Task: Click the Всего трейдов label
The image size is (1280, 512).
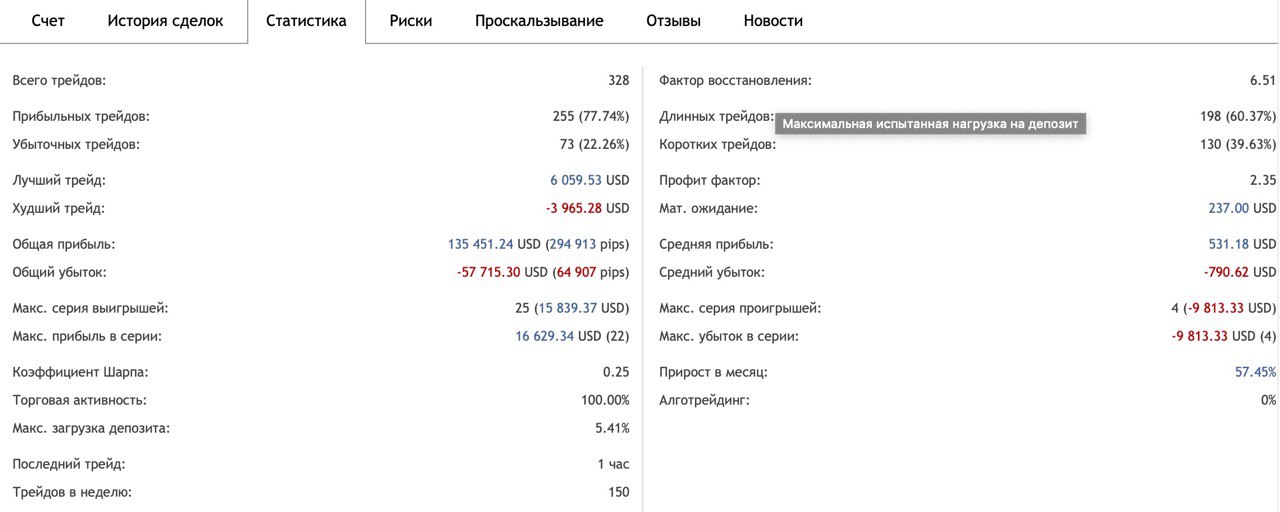Action: 59,80
